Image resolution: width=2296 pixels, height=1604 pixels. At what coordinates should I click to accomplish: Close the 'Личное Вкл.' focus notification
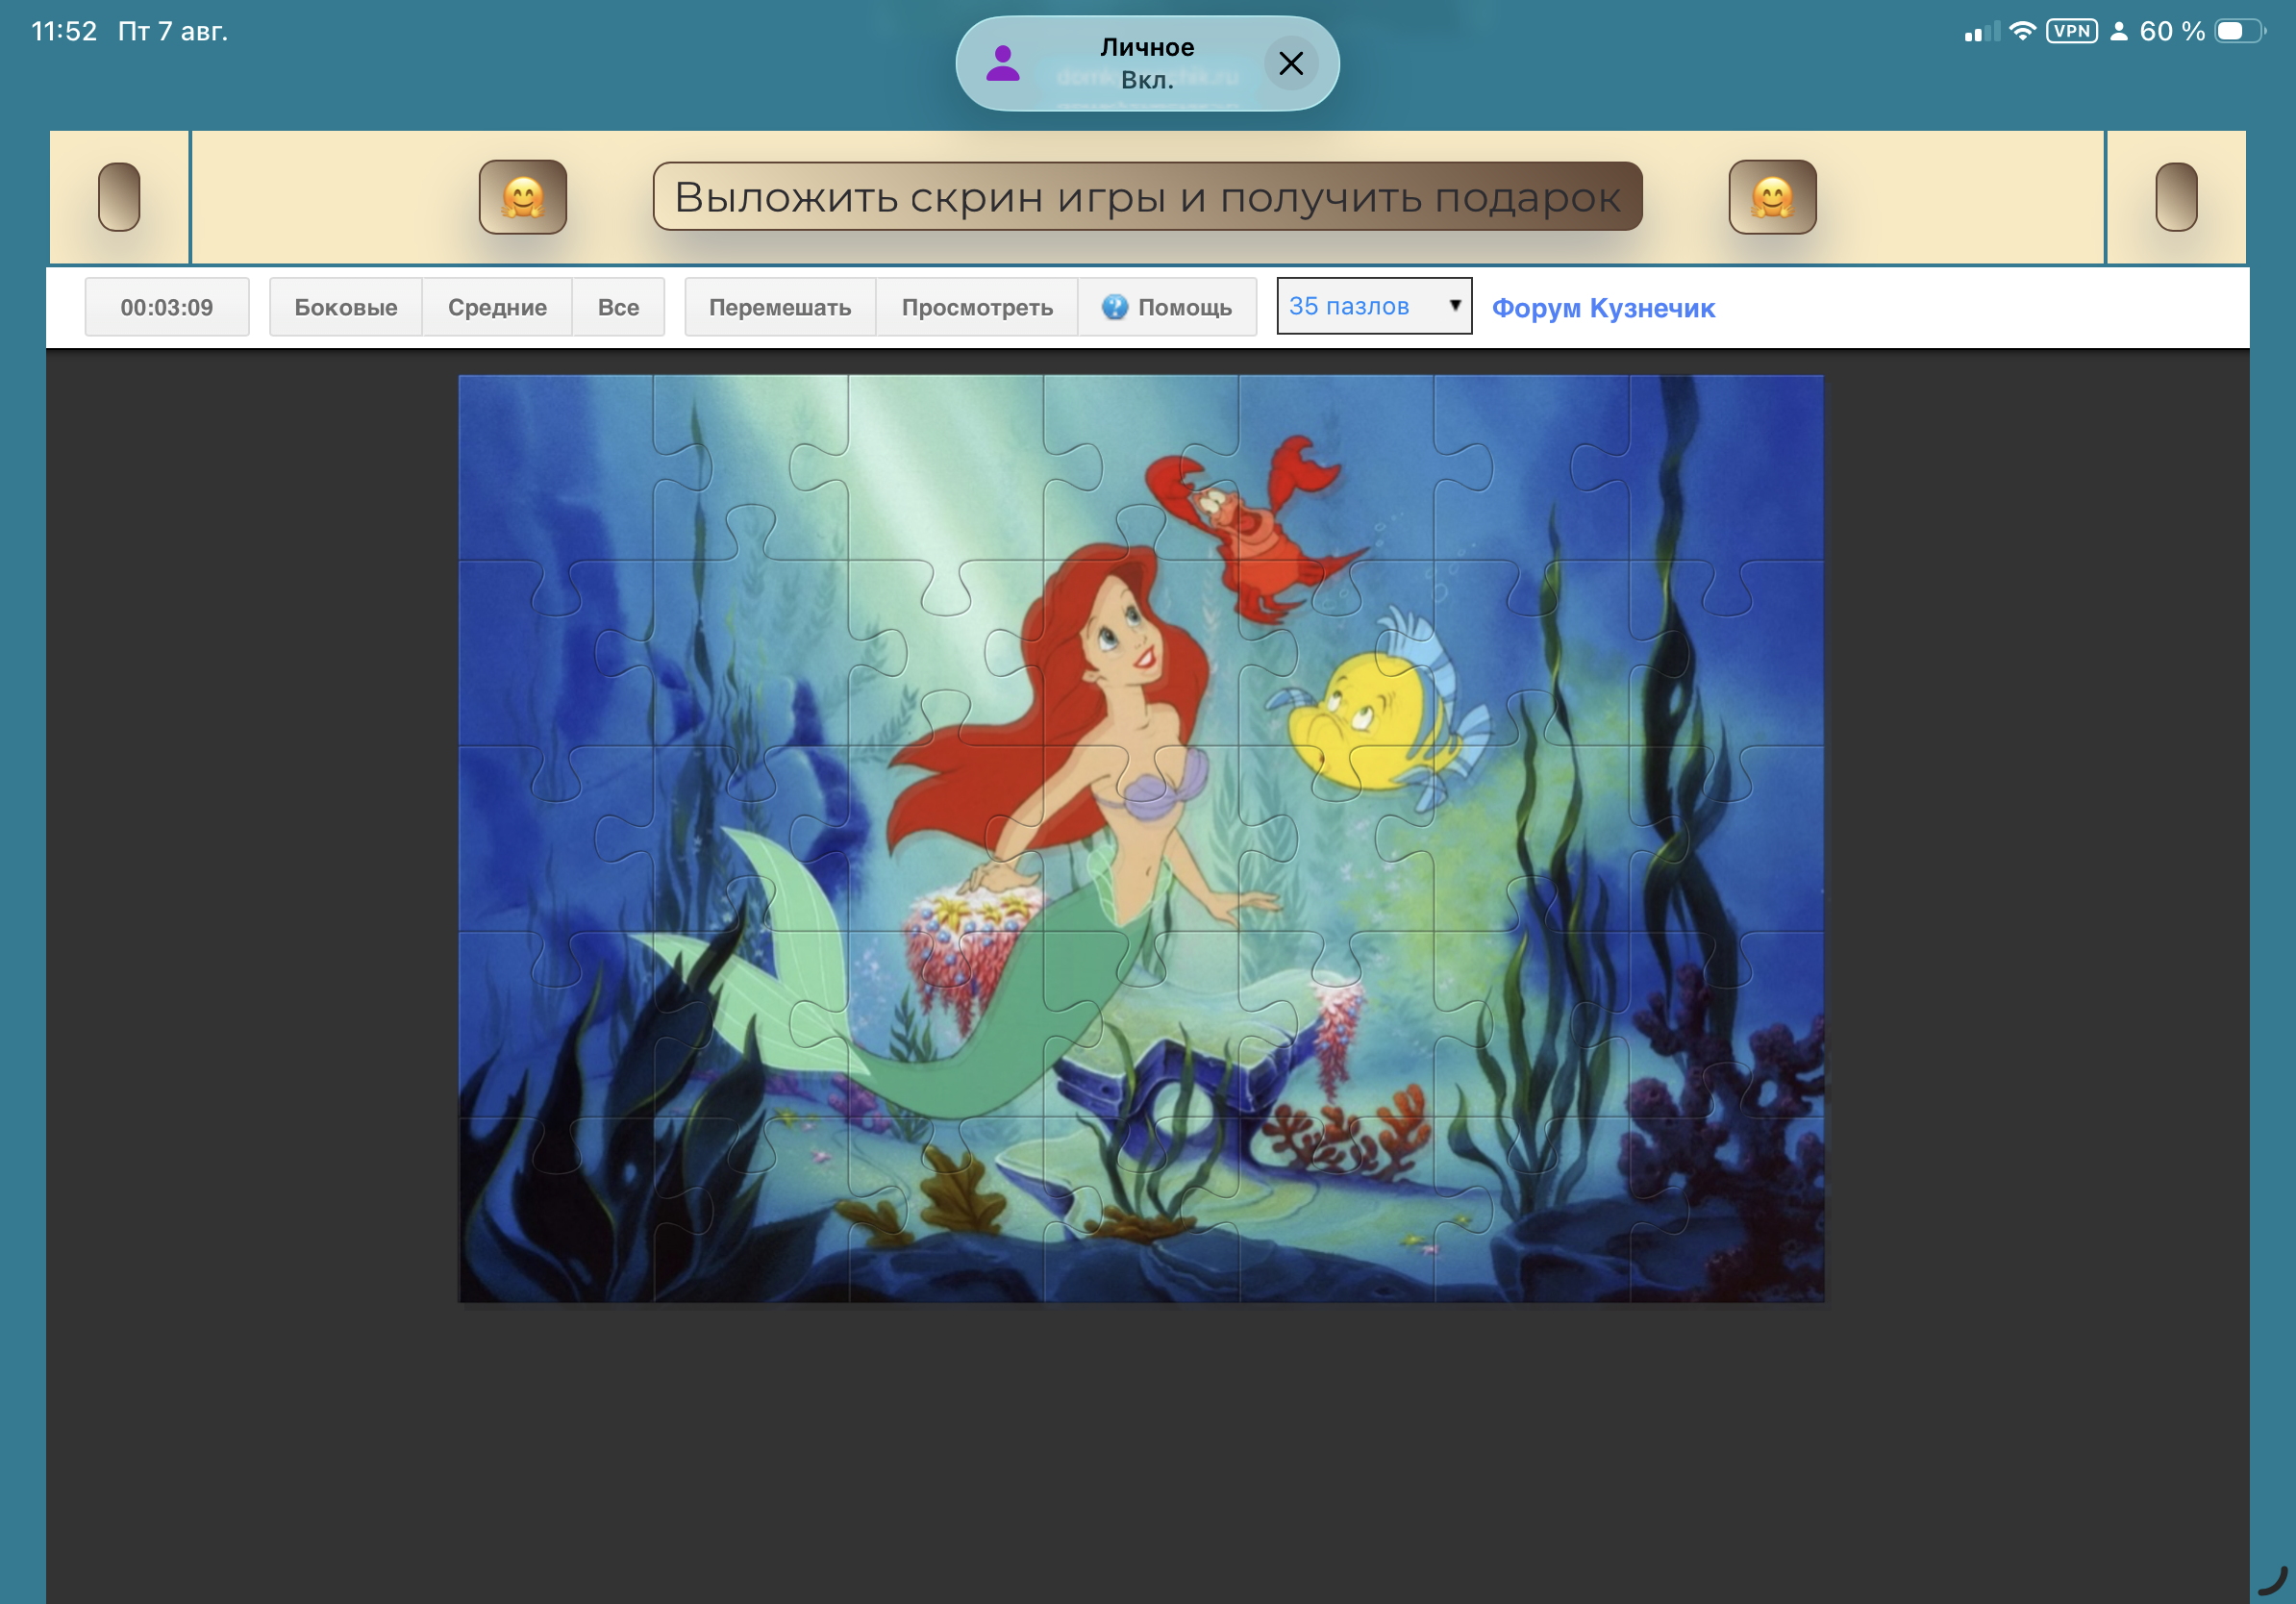1291,63
